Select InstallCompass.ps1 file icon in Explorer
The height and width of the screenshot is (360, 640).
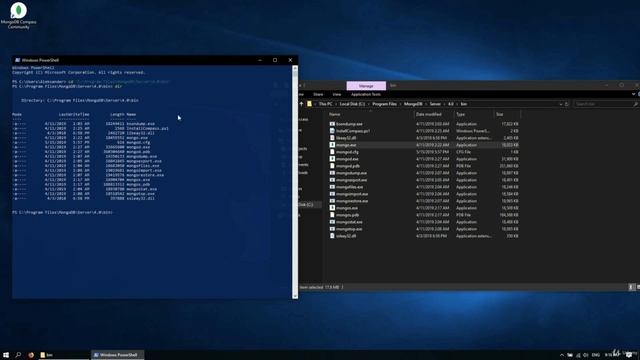[332, 131]
